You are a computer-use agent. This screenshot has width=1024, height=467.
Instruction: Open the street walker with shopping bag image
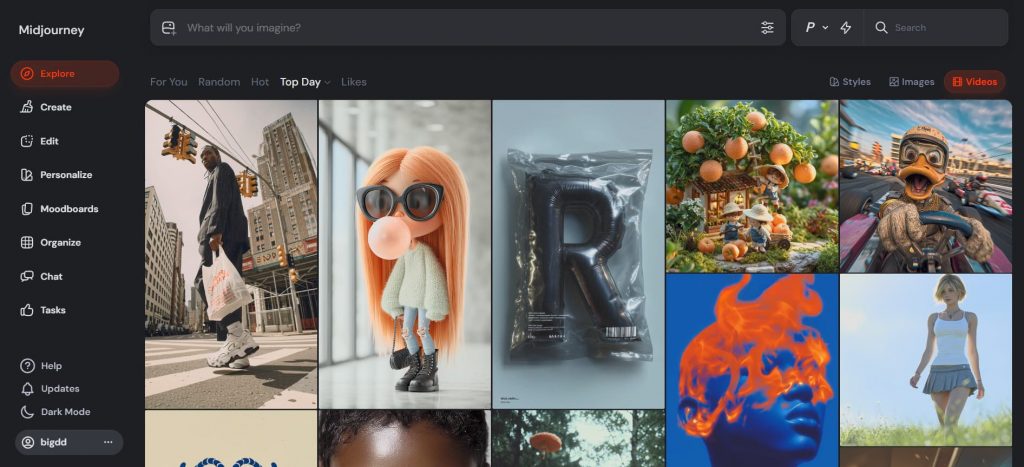[x=231, y=254]
